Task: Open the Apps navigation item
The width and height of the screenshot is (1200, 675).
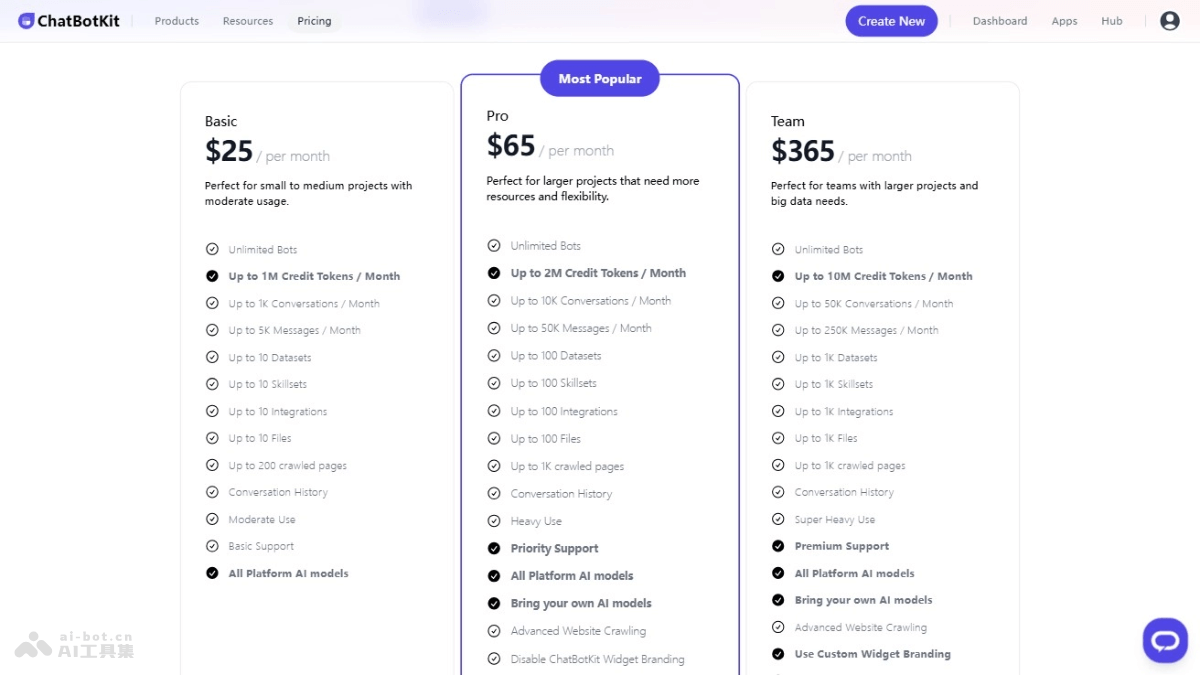Action: [1064, 21]
